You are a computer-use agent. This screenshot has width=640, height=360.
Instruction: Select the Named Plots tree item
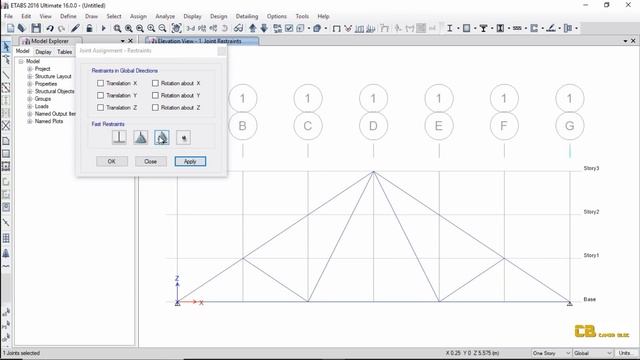pos(49,121)
